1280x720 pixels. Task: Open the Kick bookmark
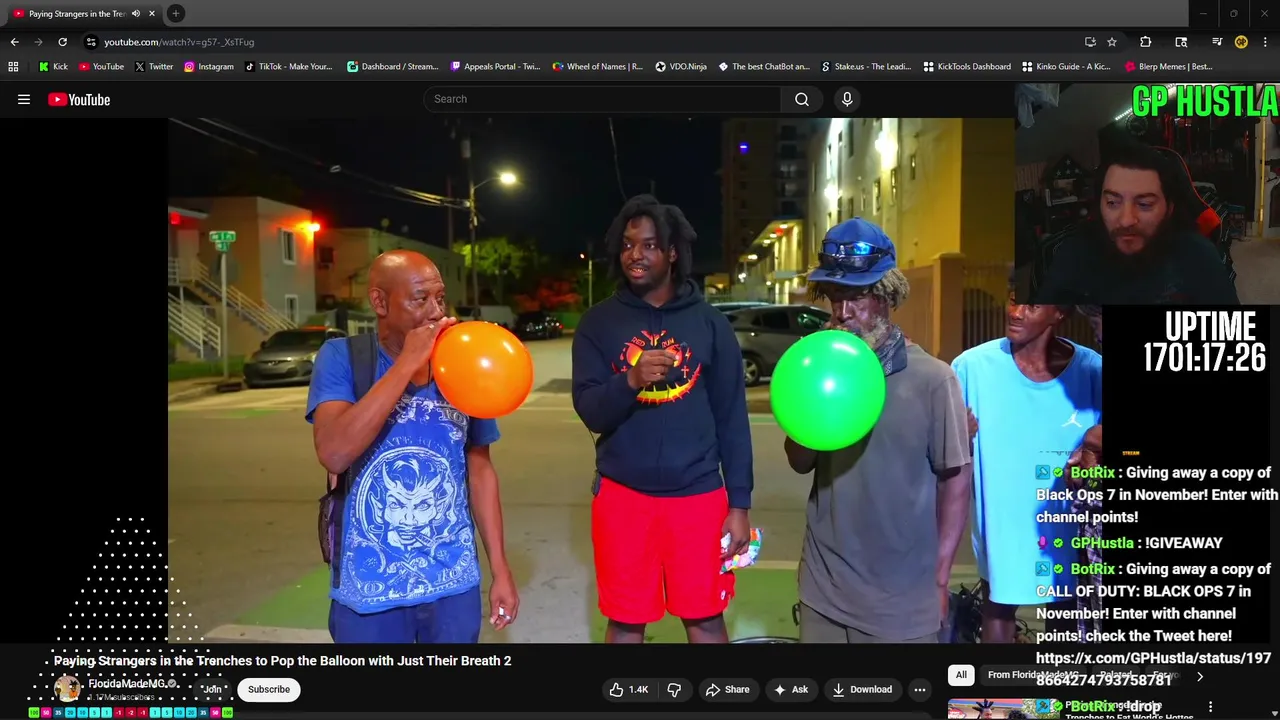pyautogui.click(x=53, y=67)
